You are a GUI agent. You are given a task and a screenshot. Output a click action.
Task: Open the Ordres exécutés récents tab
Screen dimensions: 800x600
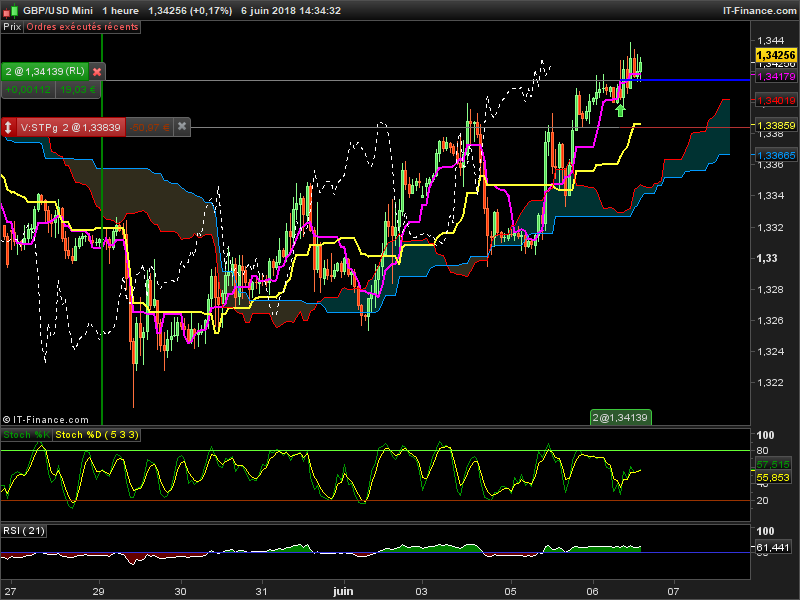click(x=82, y=27)
